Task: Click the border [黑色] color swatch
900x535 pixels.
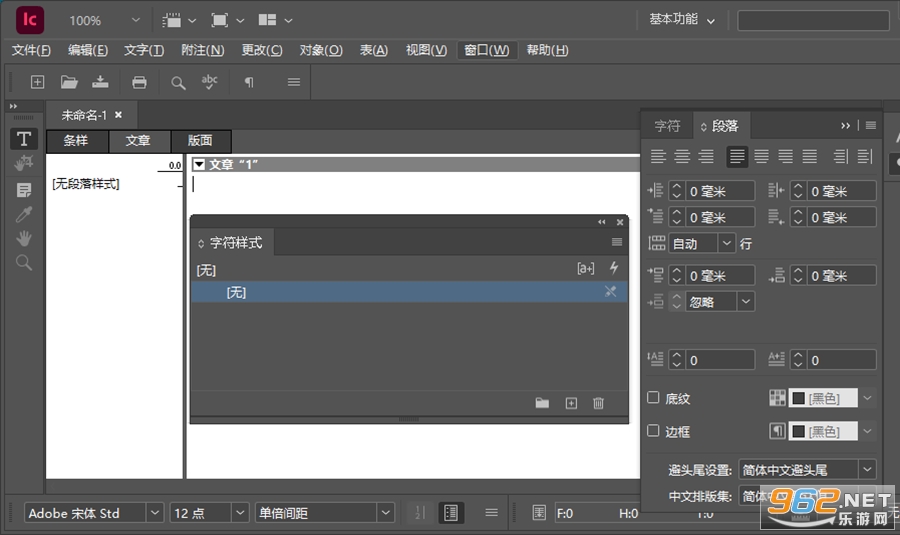Action: pyautogui.click(x=823, y=431)
